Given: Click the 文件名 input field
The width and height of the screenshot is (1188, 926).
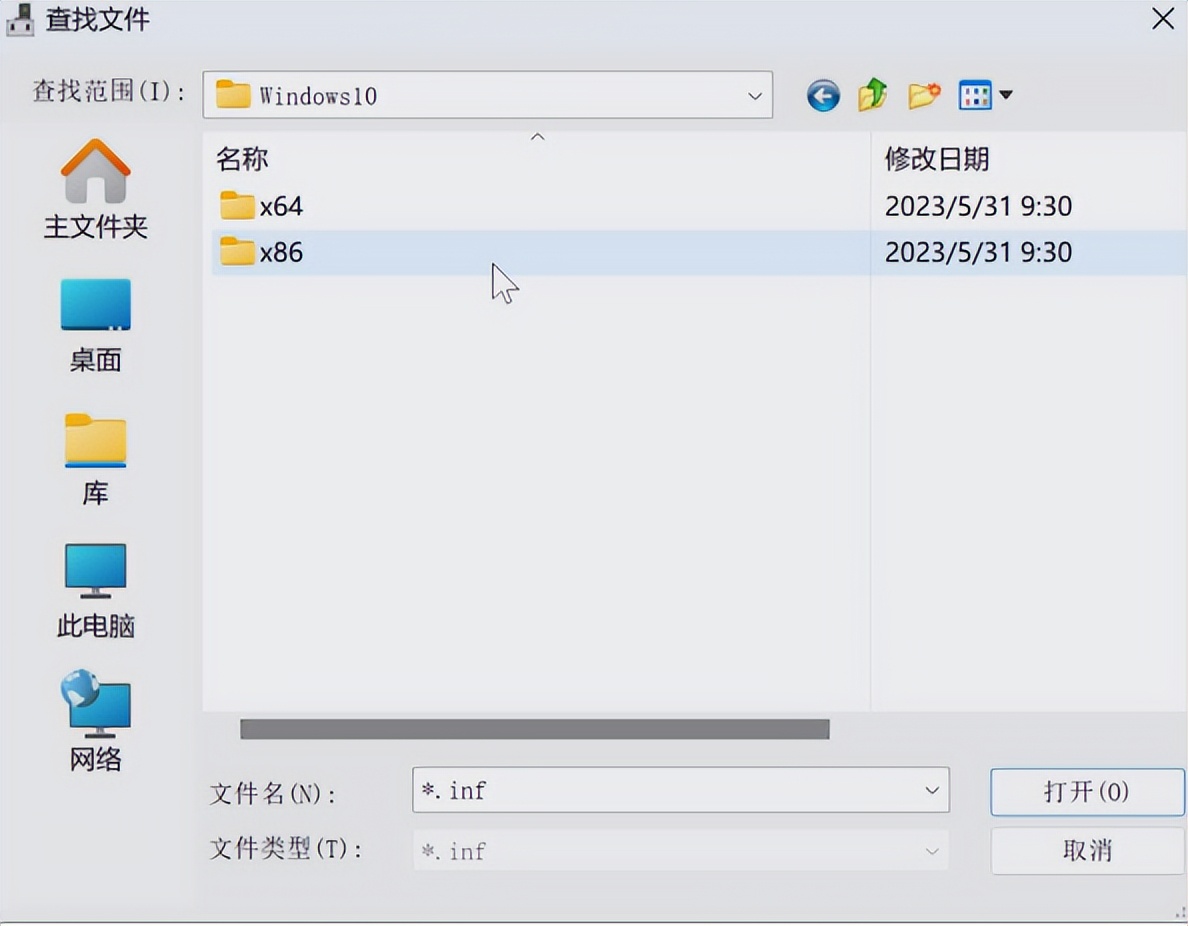Looking at the screenshot, I should [680, 790].
